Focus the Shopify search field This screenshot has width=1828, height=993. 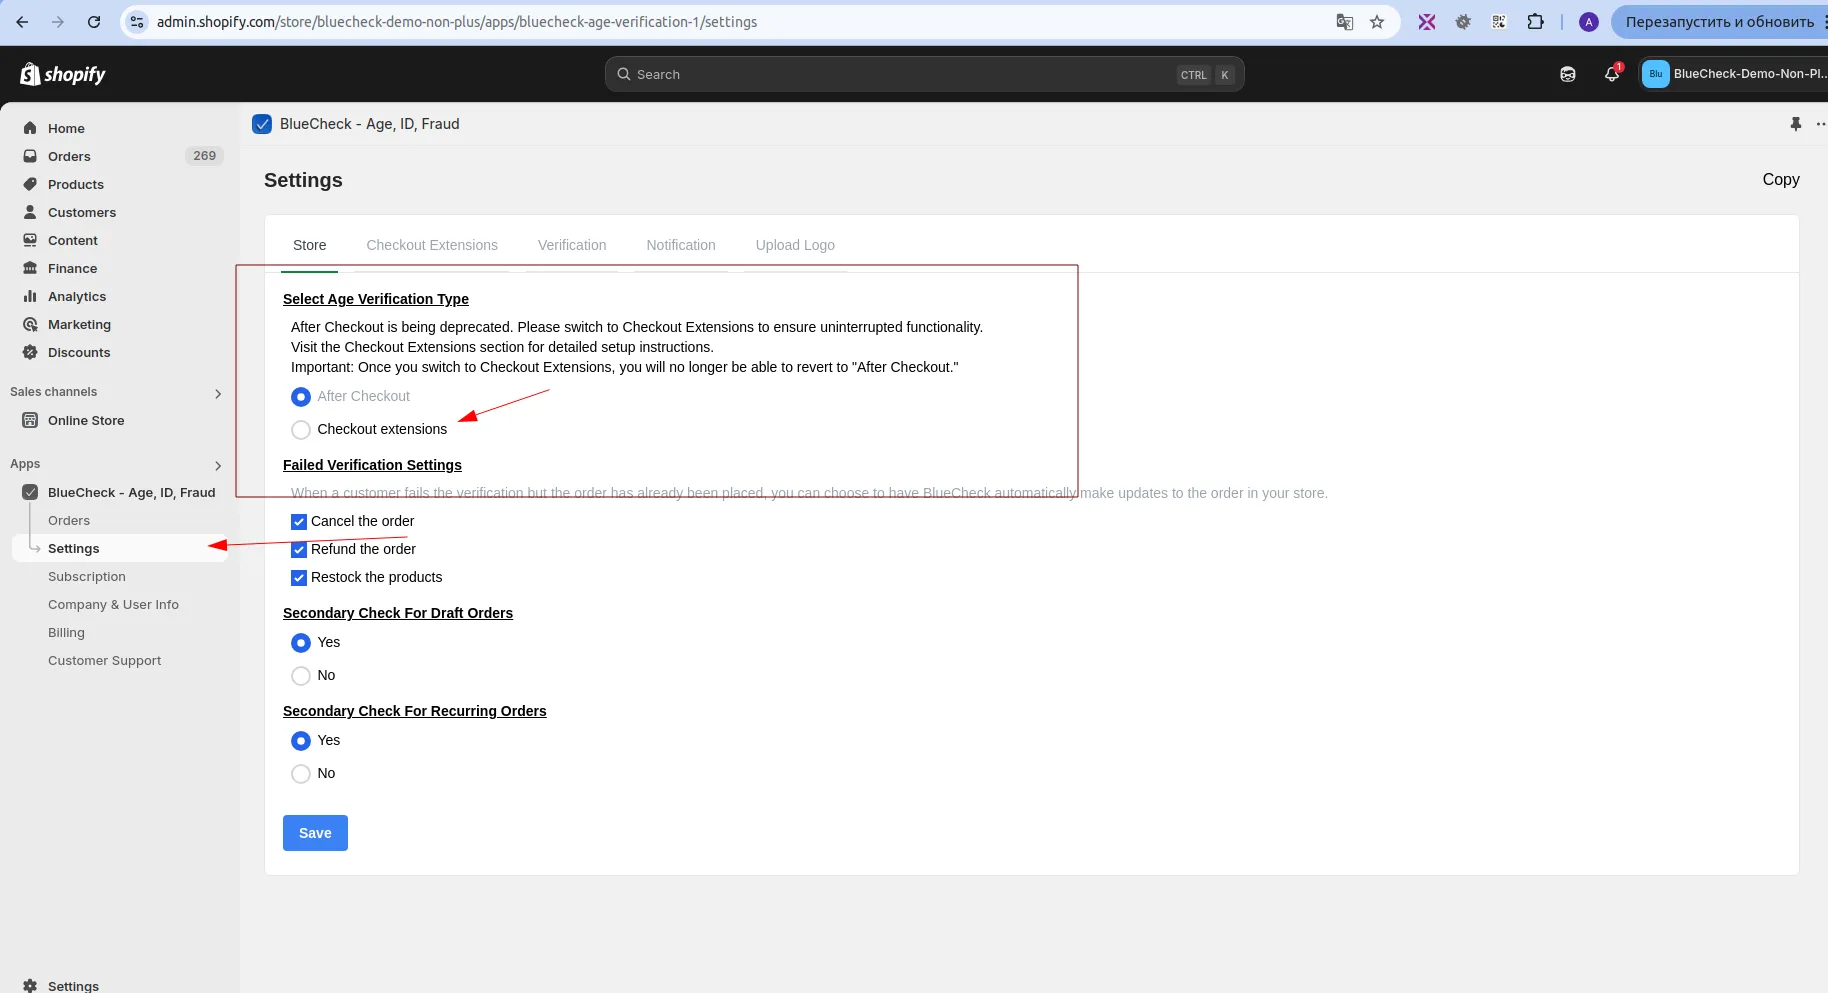(x=924, y=74)
